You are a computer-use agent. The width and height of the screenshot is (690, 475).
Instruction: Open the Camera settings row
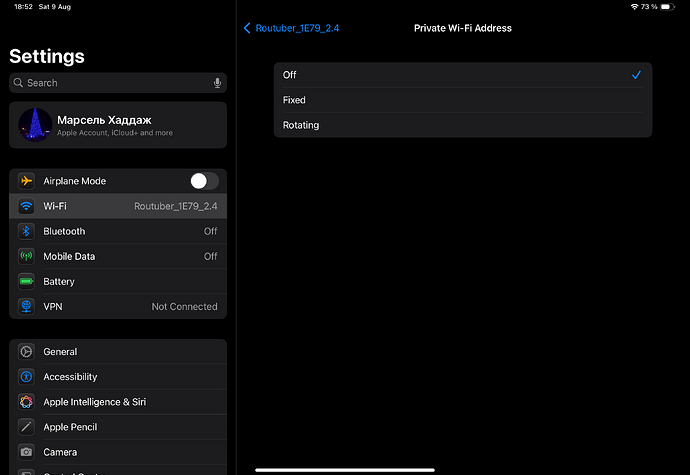point(118,452)
